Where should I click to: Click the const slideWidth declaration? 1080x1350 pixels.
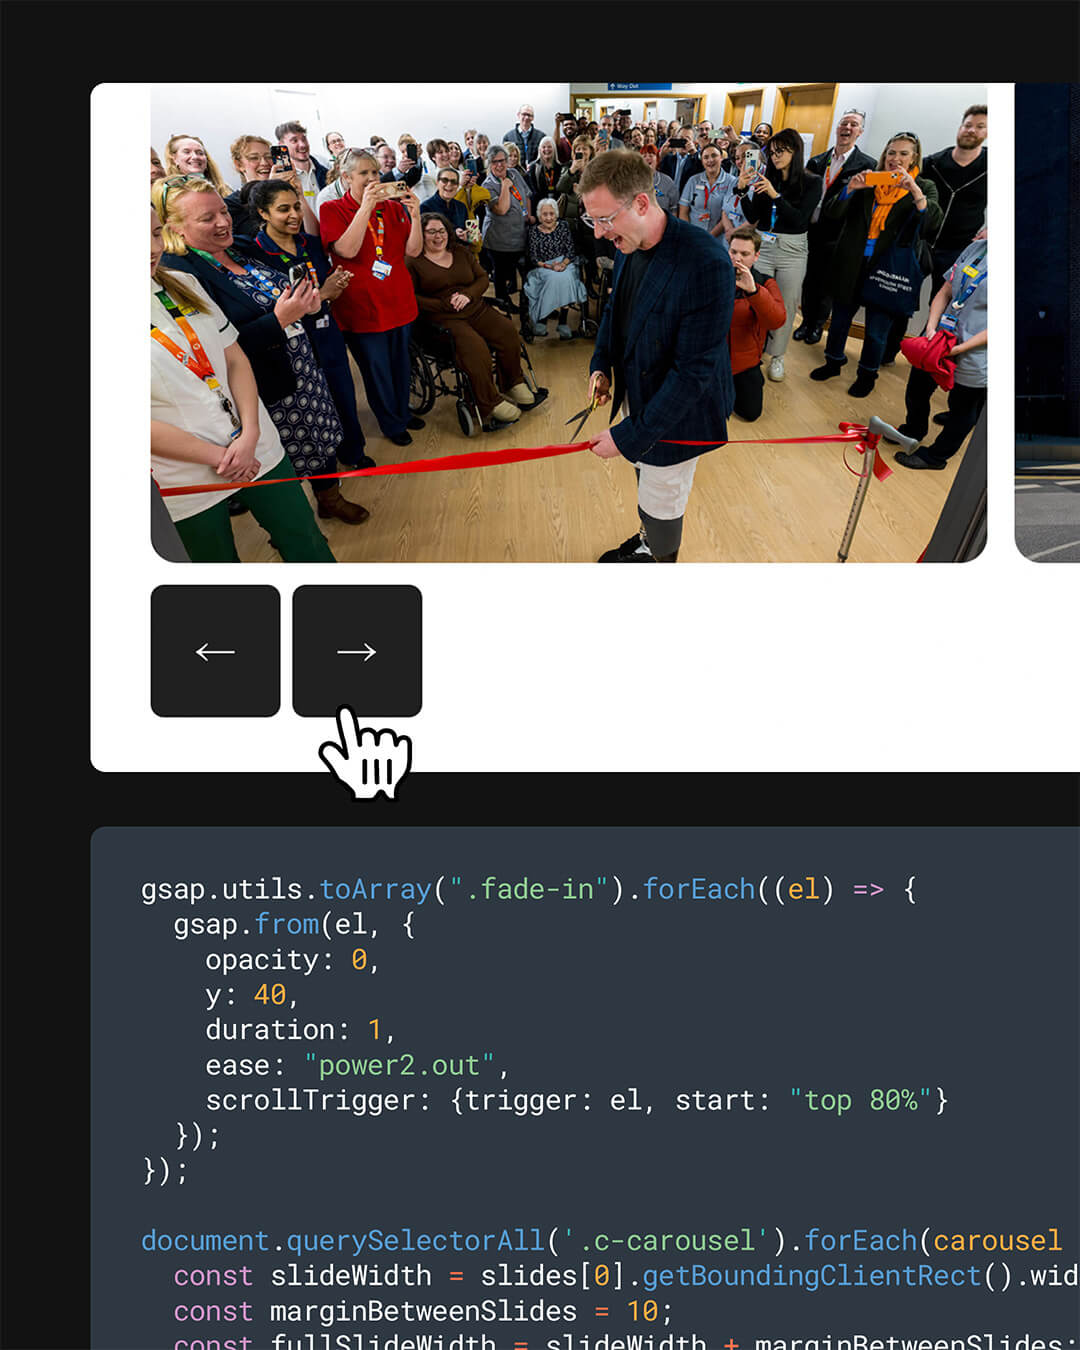click(302, 1276)
